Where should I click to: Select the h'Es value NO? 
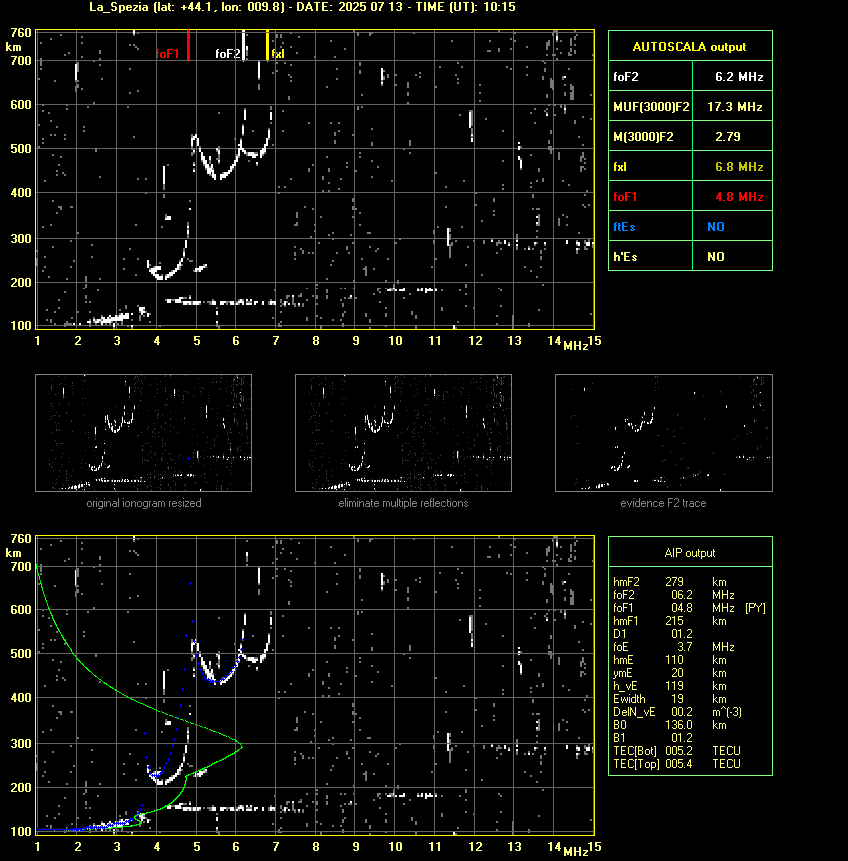click(x=716, y=256)
